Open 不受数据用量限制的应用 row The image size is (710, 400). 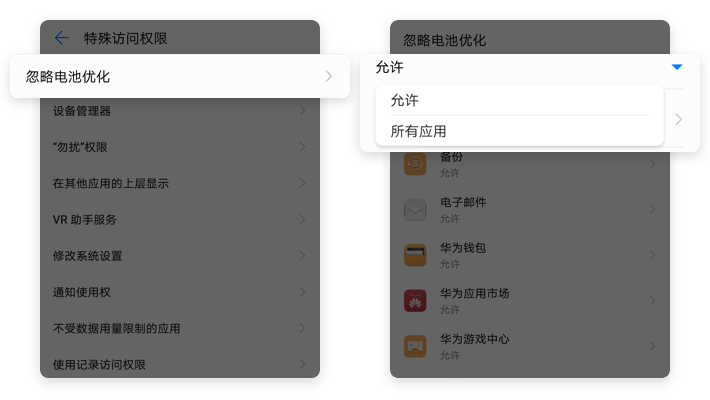click(180, 328)
